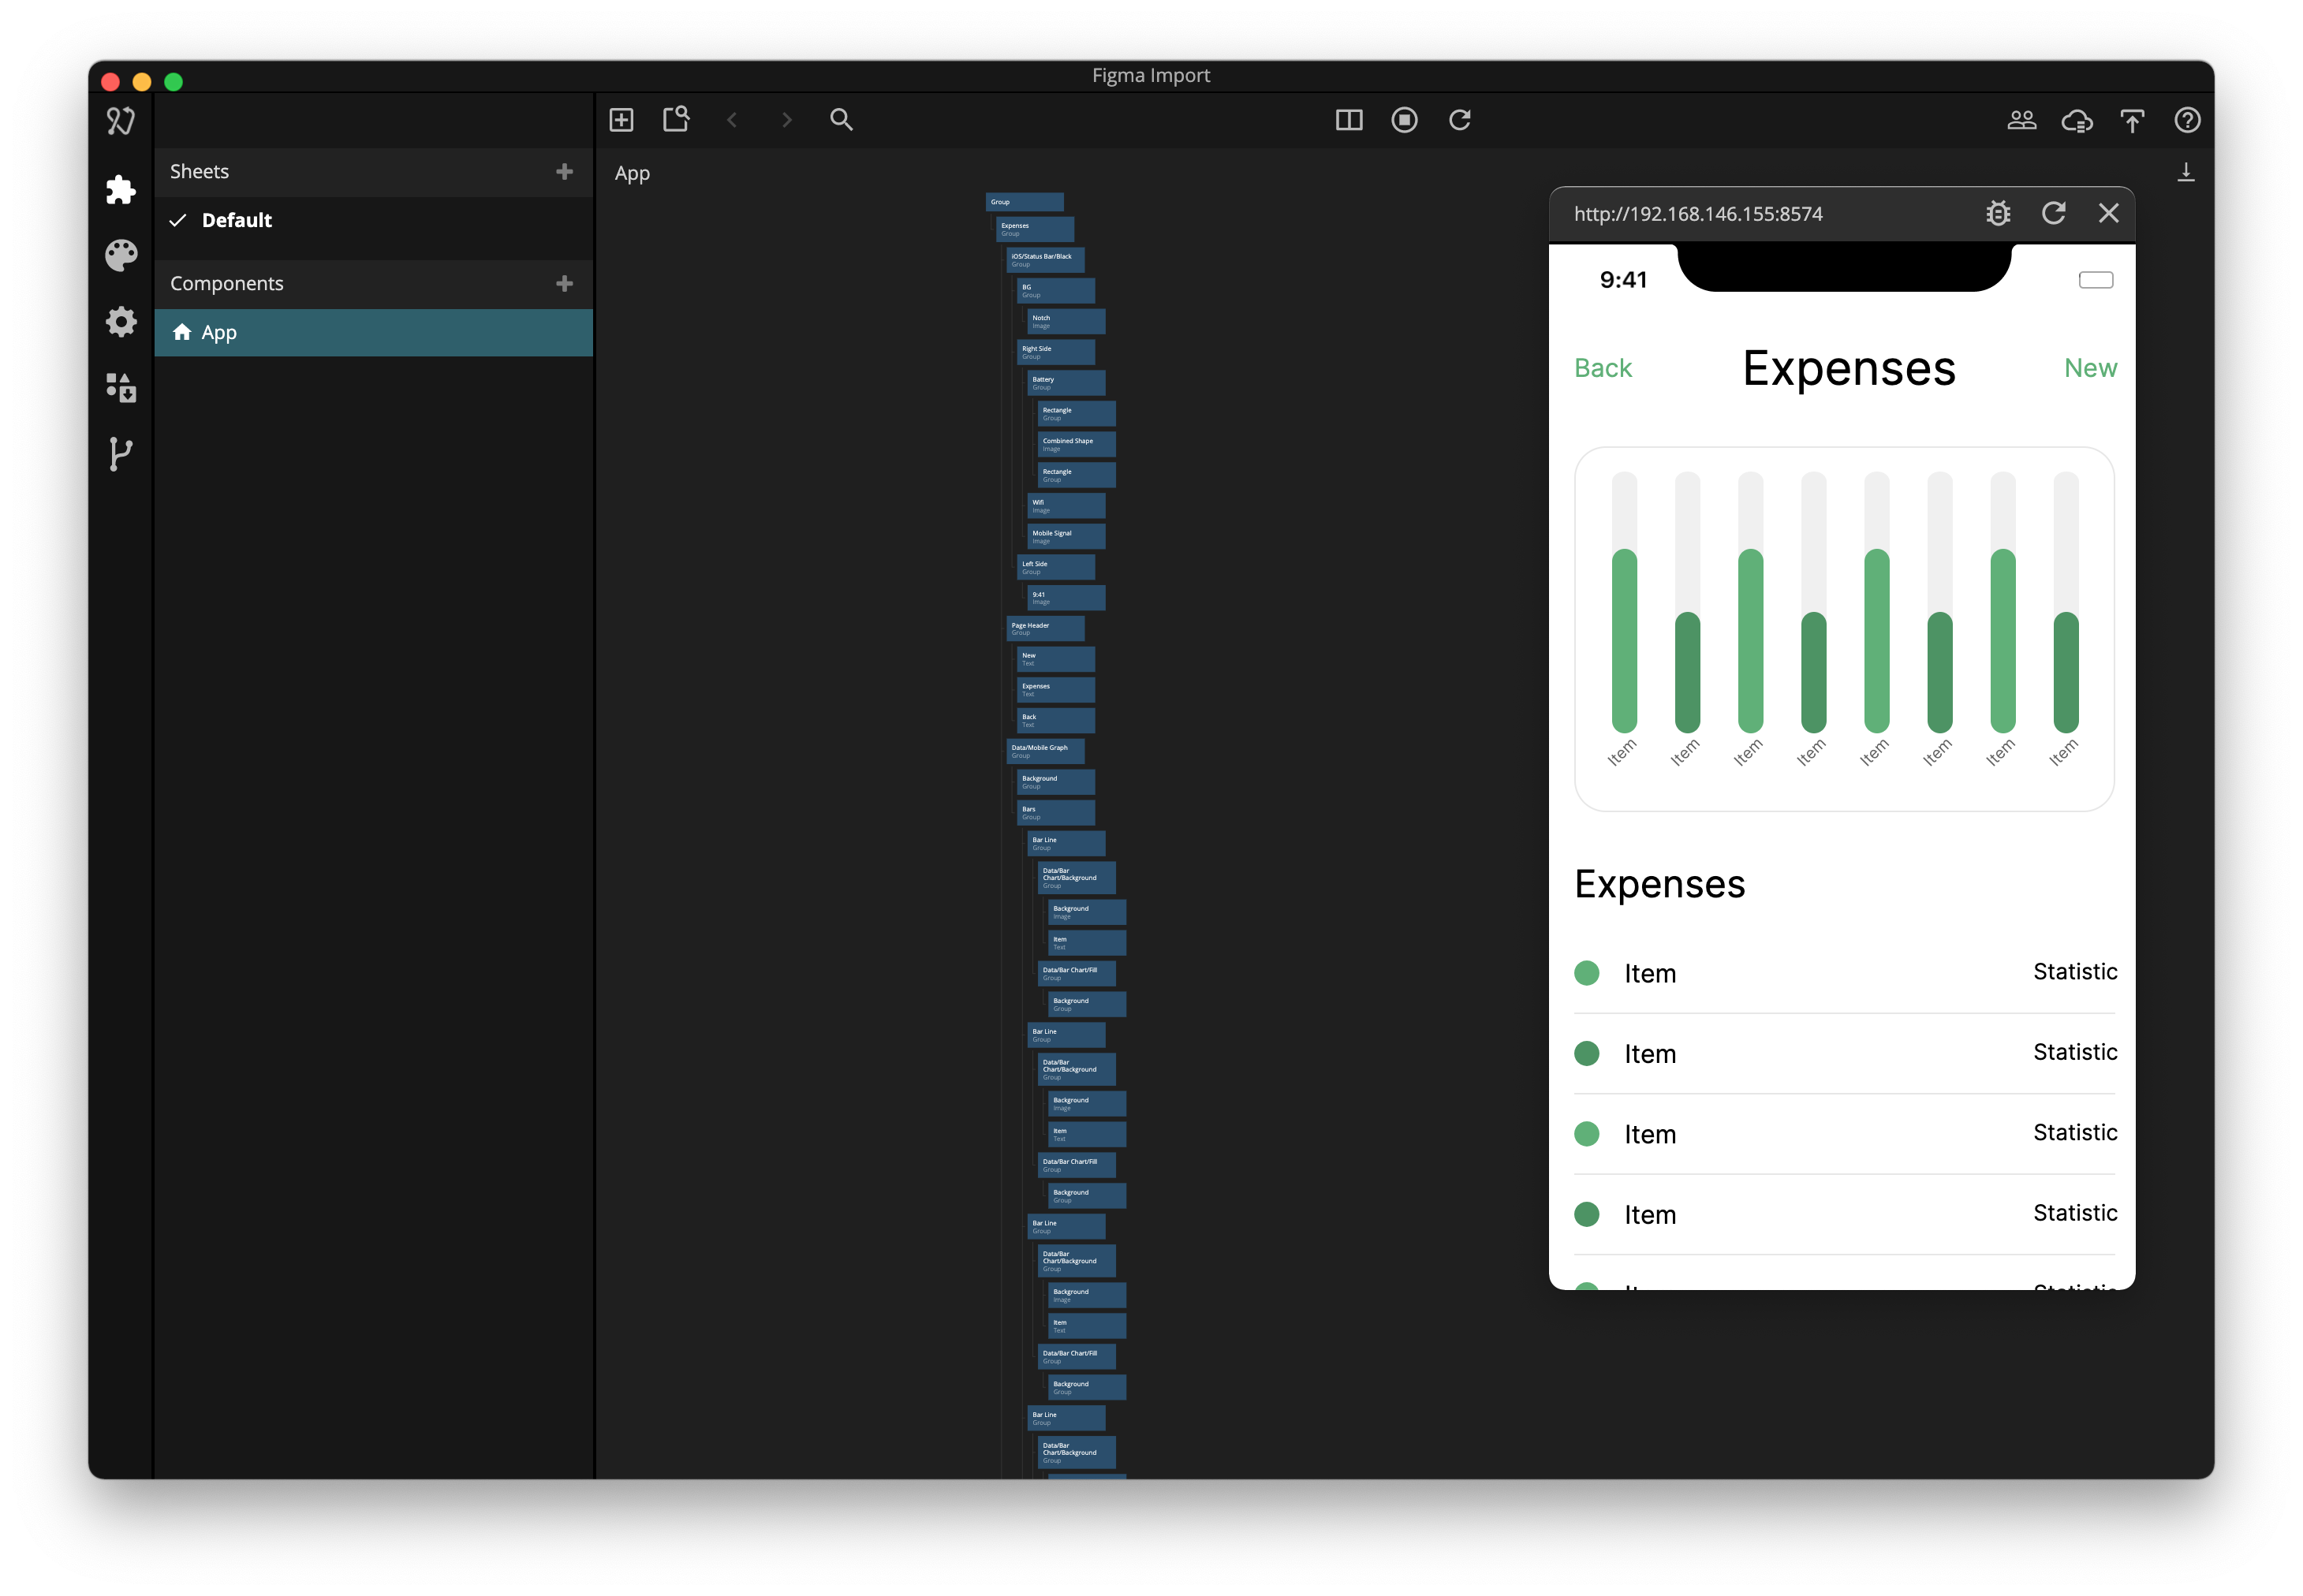Click the magnifier search toolbar icon
The height and width of the screenshot is (1596, 2303).
tap(841, 120)
